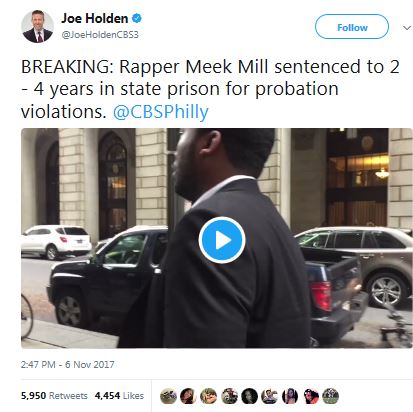Click the blue verified badge

pyautogui.click(x=137, y=18)
